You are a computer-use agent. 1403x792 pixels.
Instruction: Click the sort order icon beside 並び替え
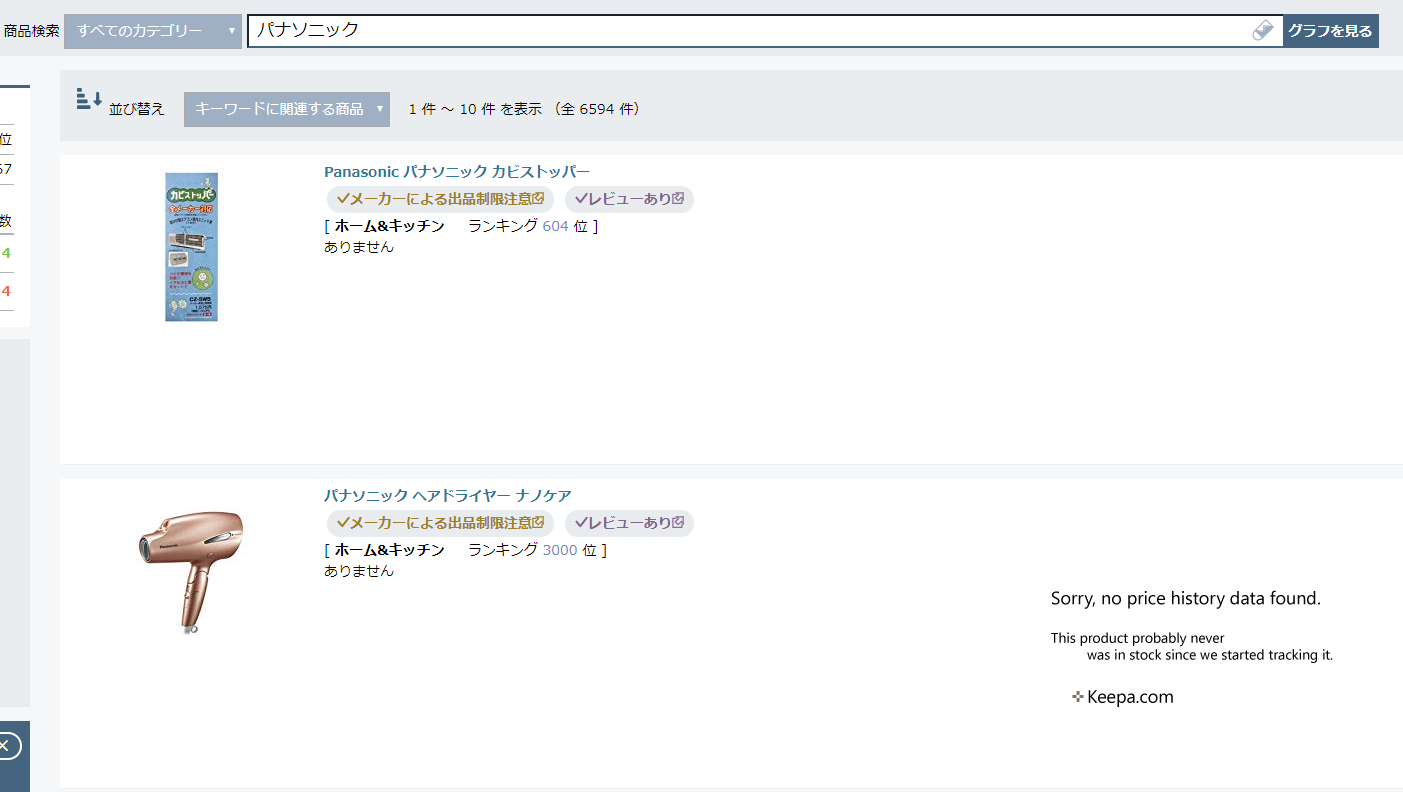click(x=89, y=99)
